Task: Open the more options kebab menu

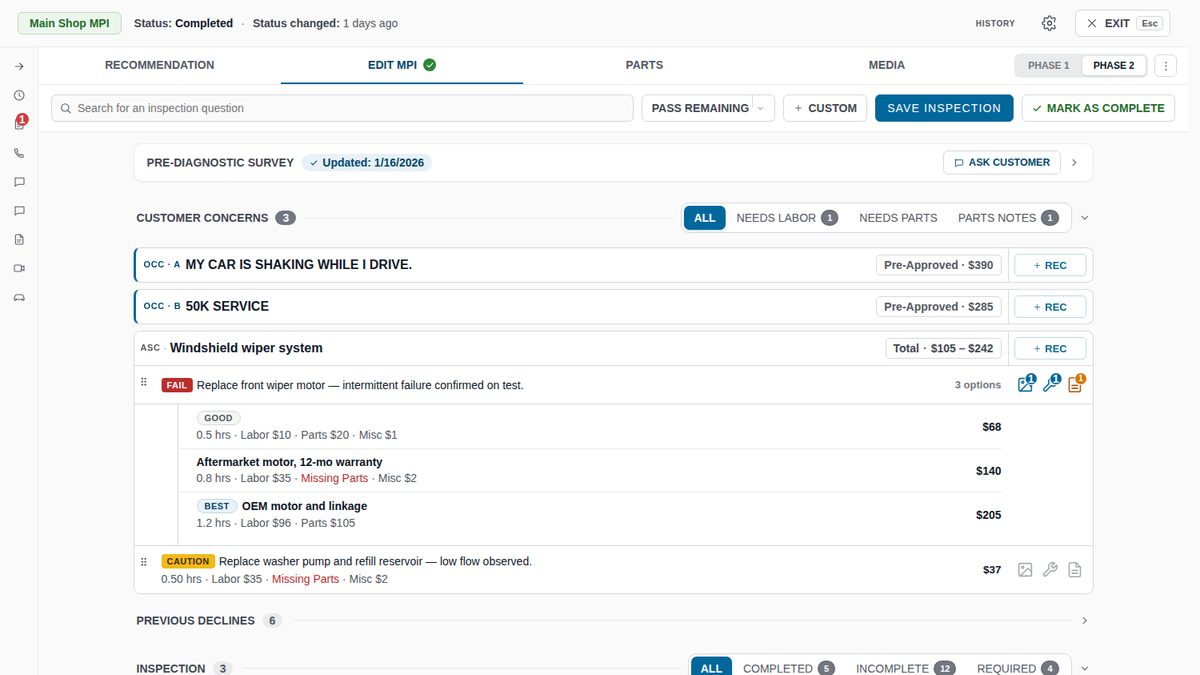Action: coord(1165,66)
